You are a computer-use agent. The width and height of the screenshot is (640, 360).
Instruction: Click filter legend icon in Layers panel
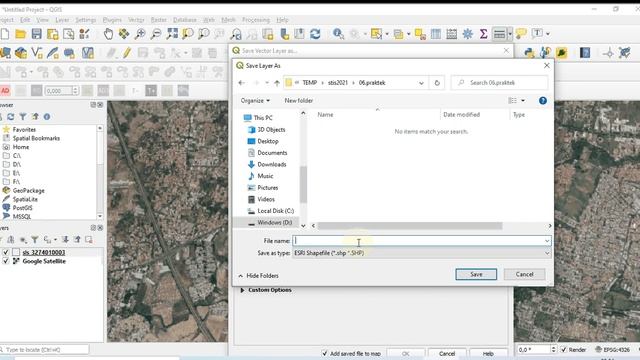coord(35,240)
